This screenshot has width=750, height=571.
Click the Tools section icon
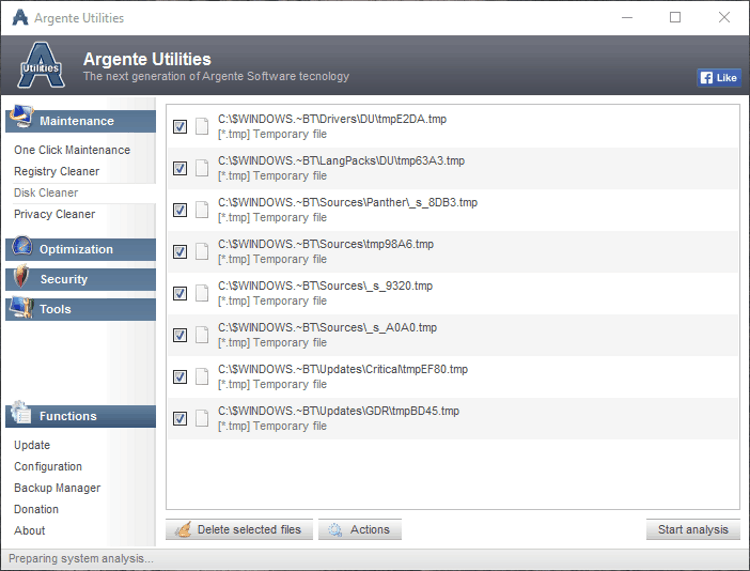[x=22, y=307]
